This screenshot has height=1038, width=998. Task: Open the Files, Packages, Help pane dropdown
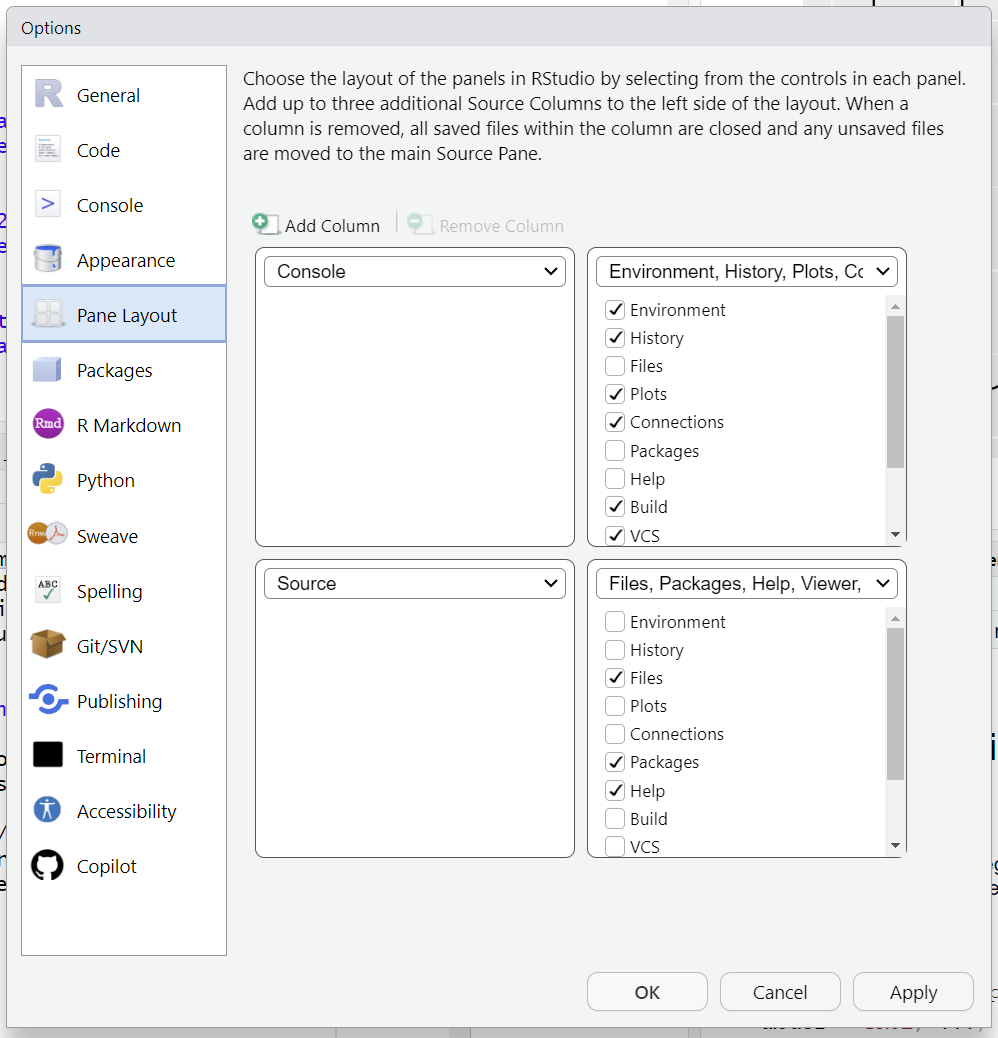click(747, 583)
